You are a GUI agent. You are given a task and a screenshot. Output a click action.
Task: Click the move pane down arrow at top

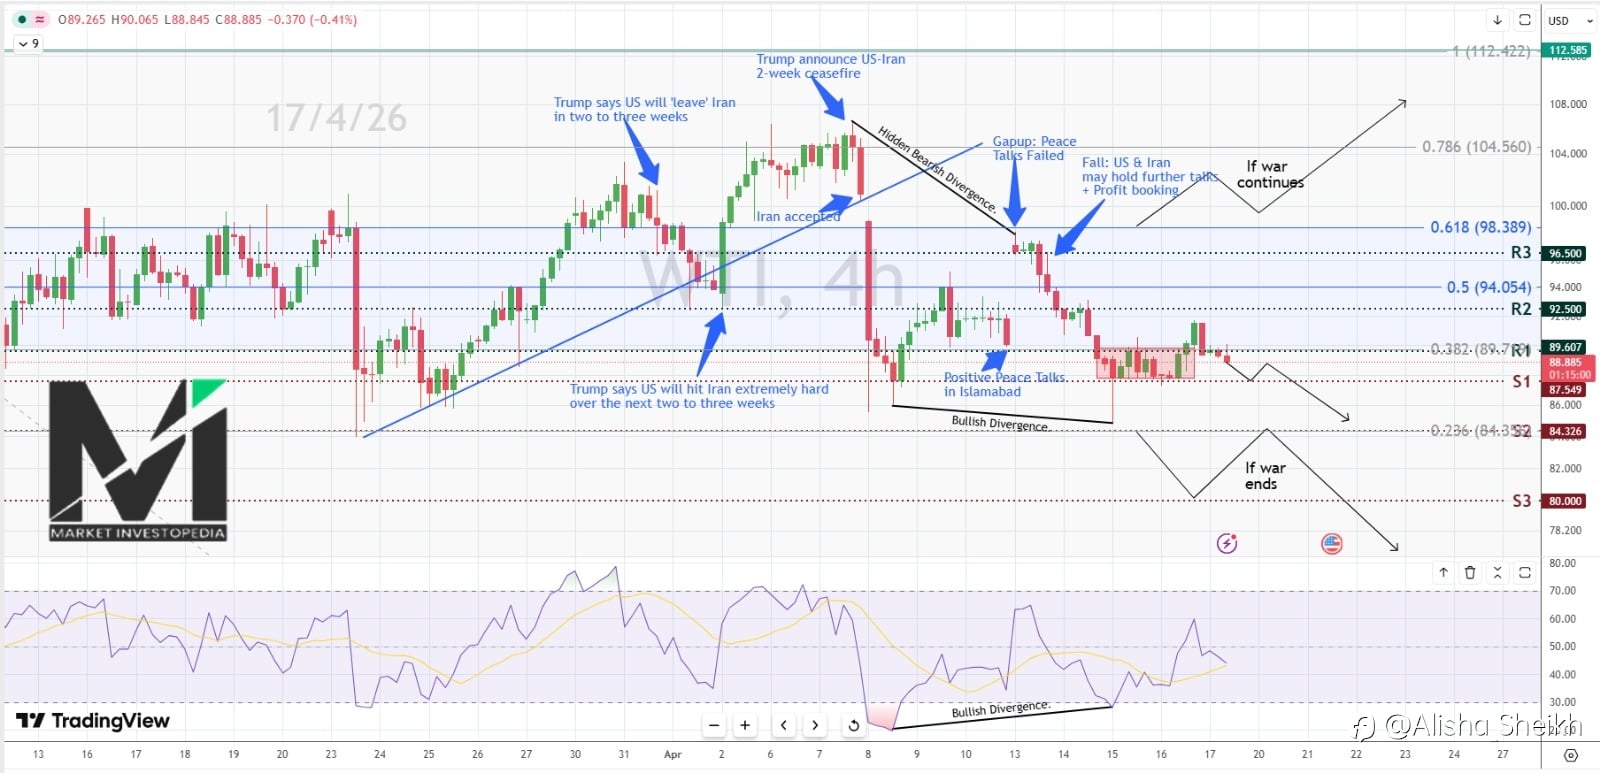coord(1497,19)
